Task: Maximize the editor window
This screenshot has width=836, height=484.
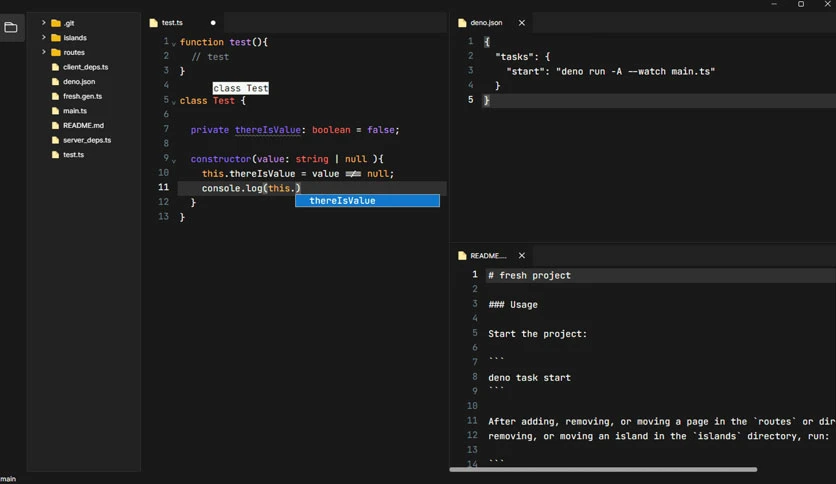Action: click(801, 4)
